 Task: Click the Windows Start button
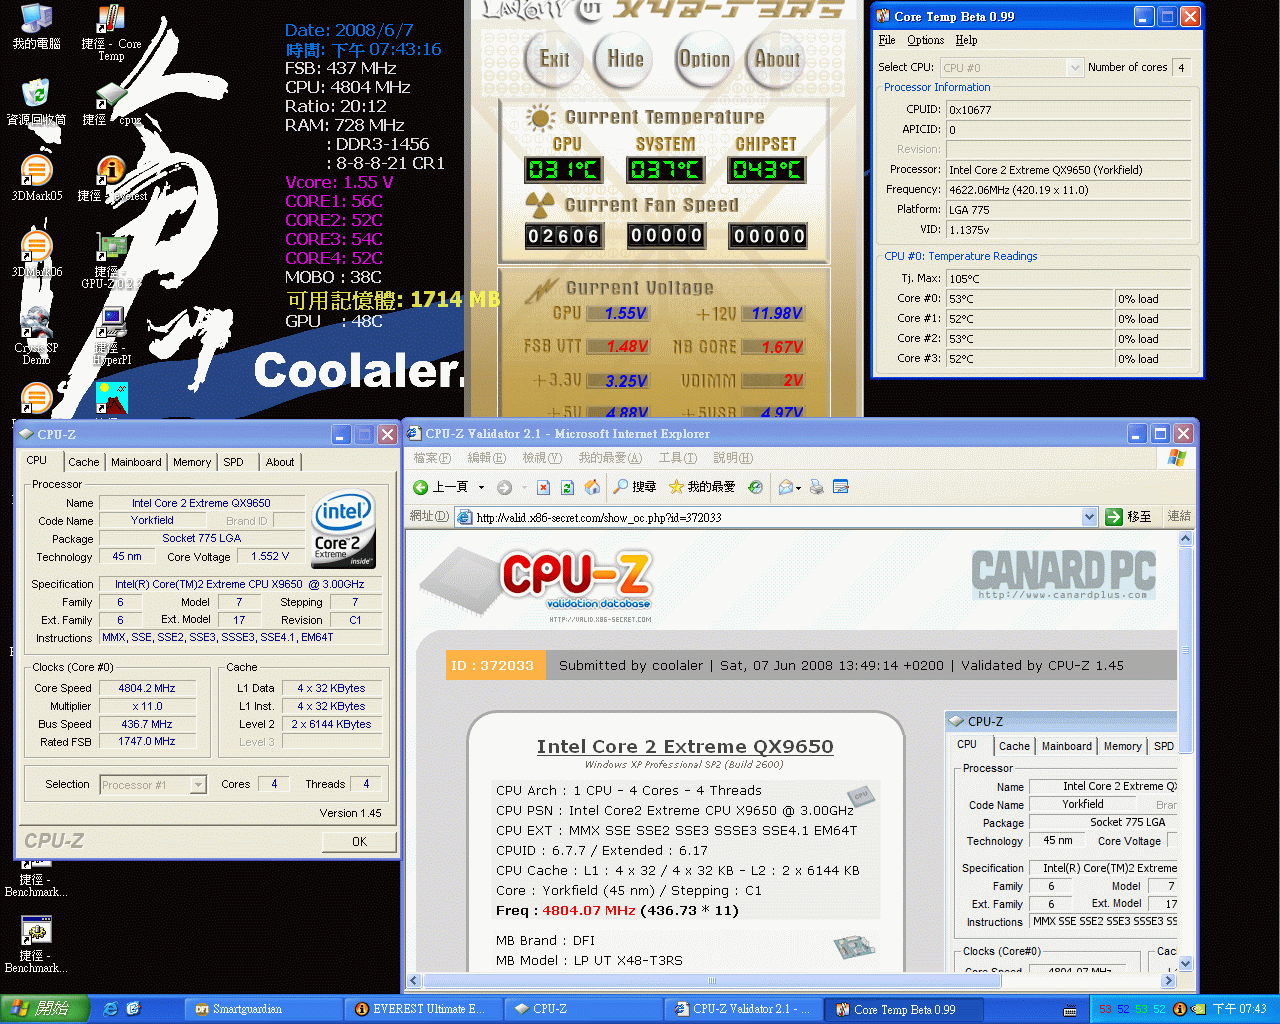45,1009
